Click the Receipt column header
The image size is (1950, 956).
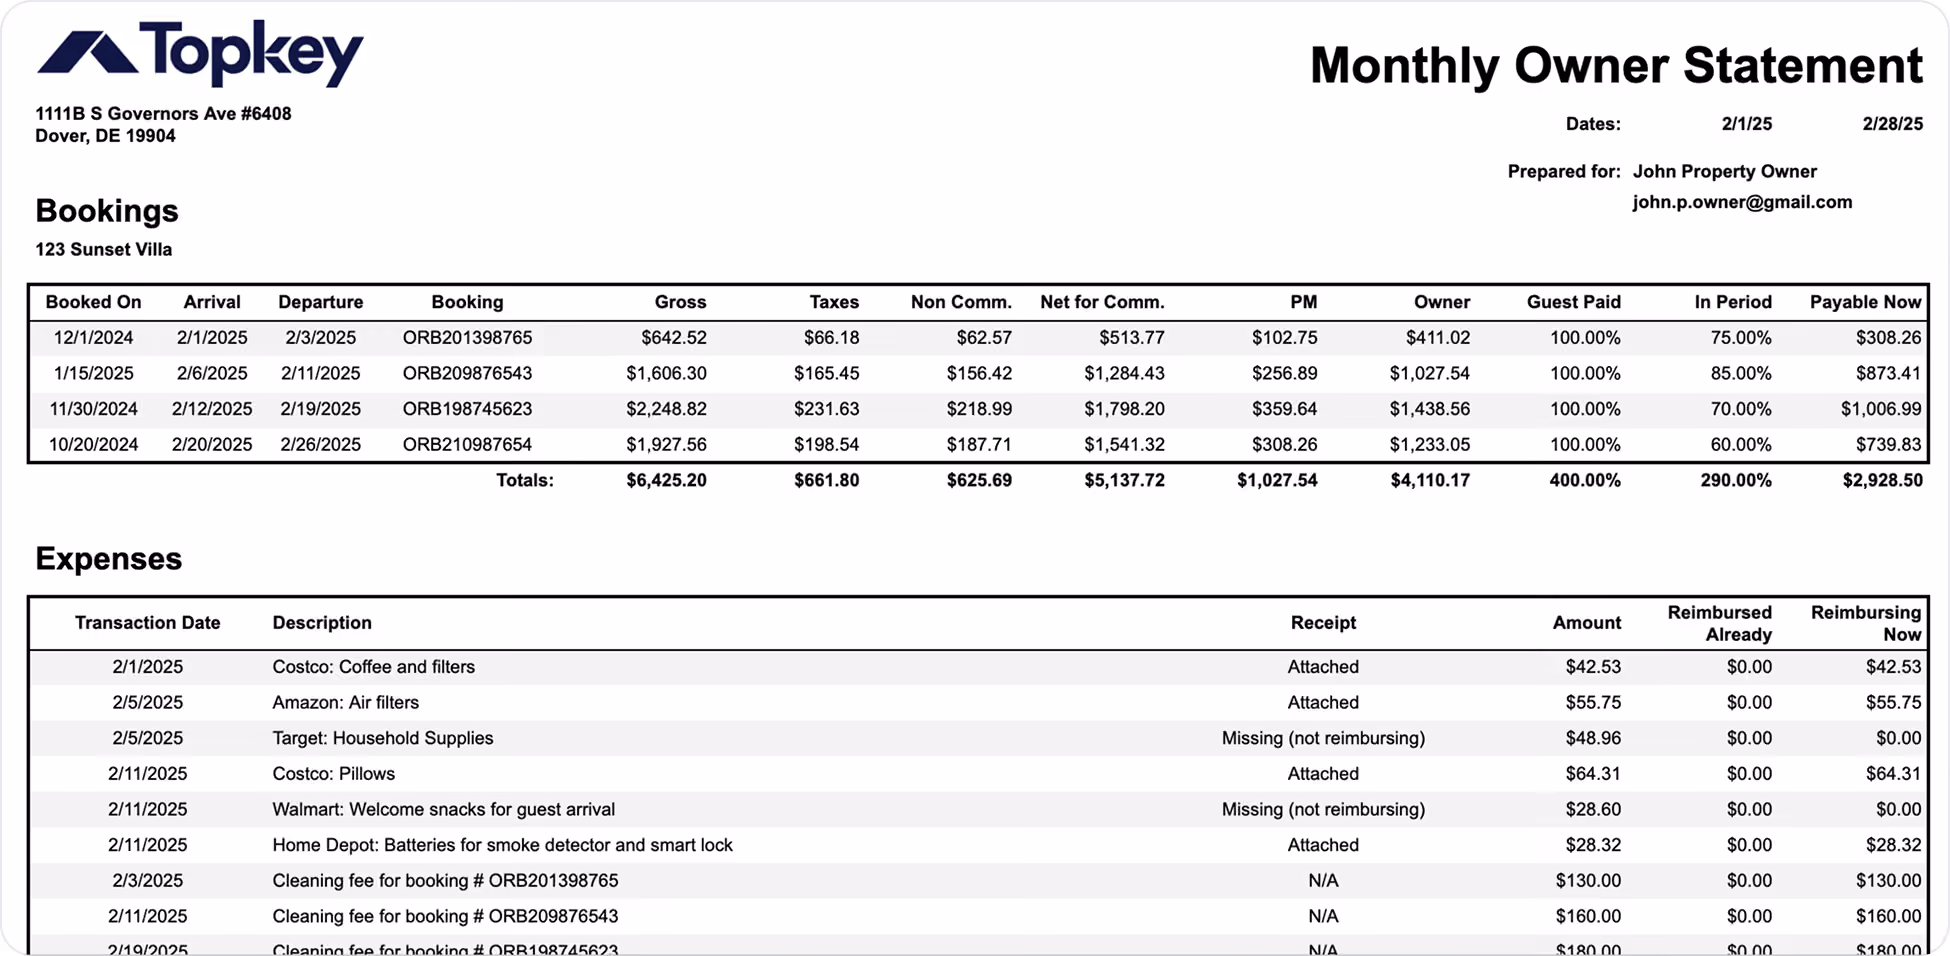1323,623
